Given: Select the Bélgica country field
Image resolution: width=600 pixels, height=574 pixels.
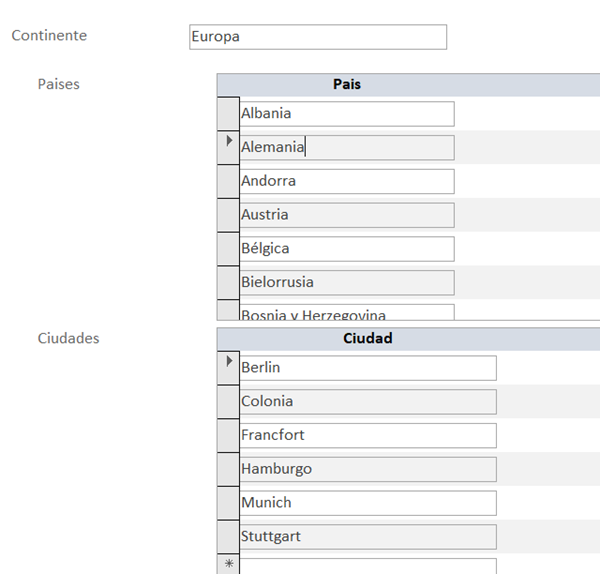Looking at the screenshot, I should pyautogui.click(x=346, y=249).
